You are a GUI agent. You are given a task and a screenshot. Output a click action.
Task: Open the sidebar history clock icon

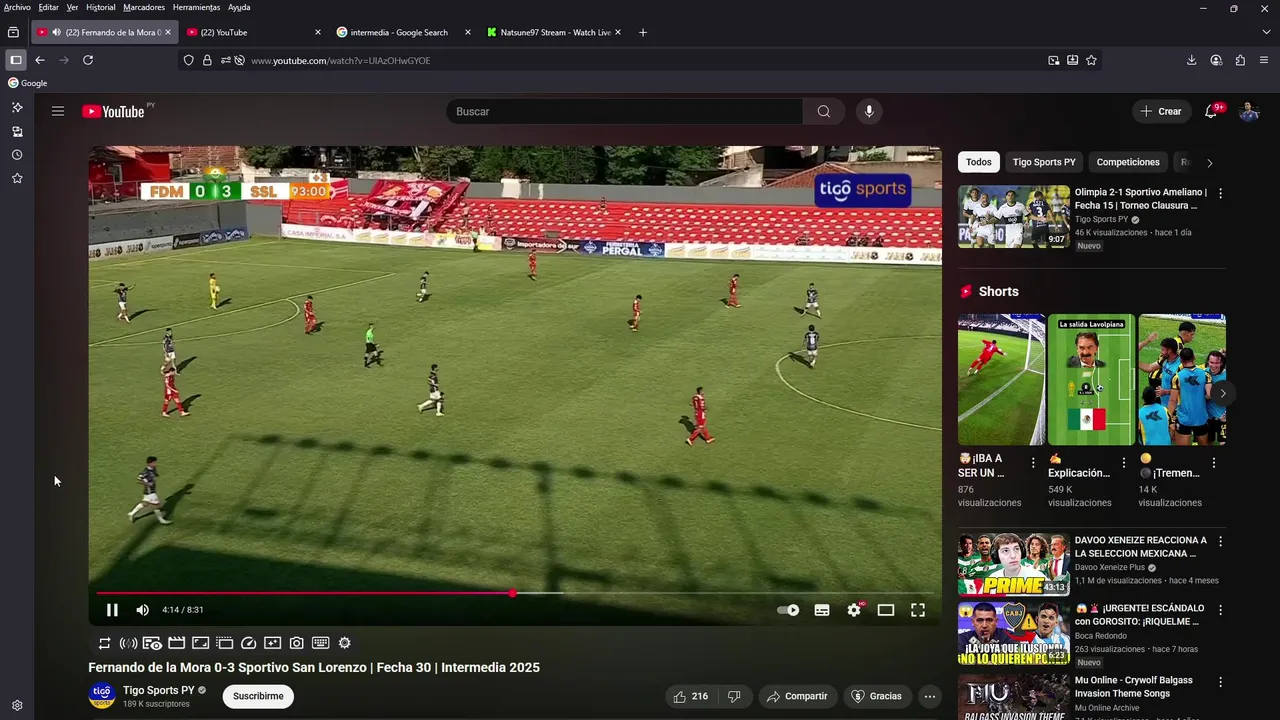17,155
